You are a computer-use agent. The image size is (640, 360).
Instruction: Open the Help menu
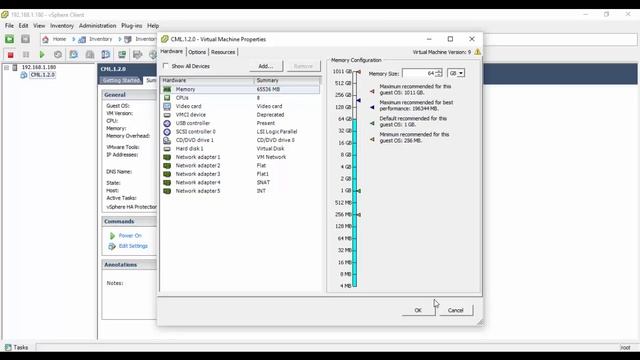153,26
